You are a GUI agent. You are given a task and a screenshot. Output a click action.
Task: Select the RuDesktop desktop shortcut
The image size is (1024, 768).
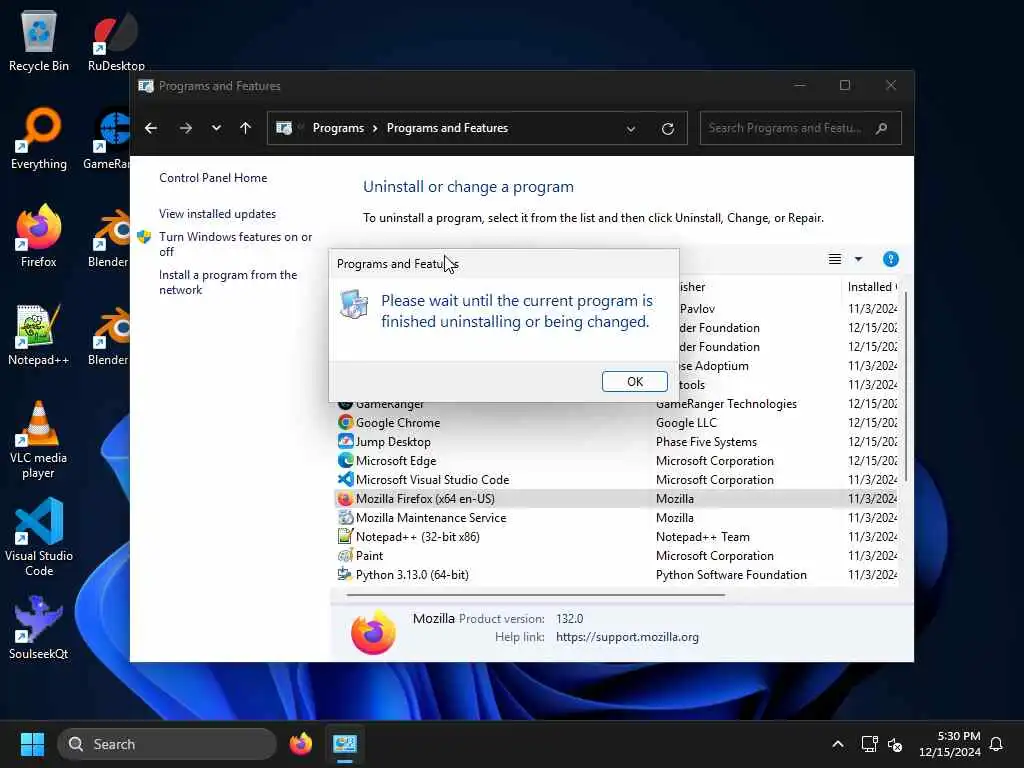(116, 40)
